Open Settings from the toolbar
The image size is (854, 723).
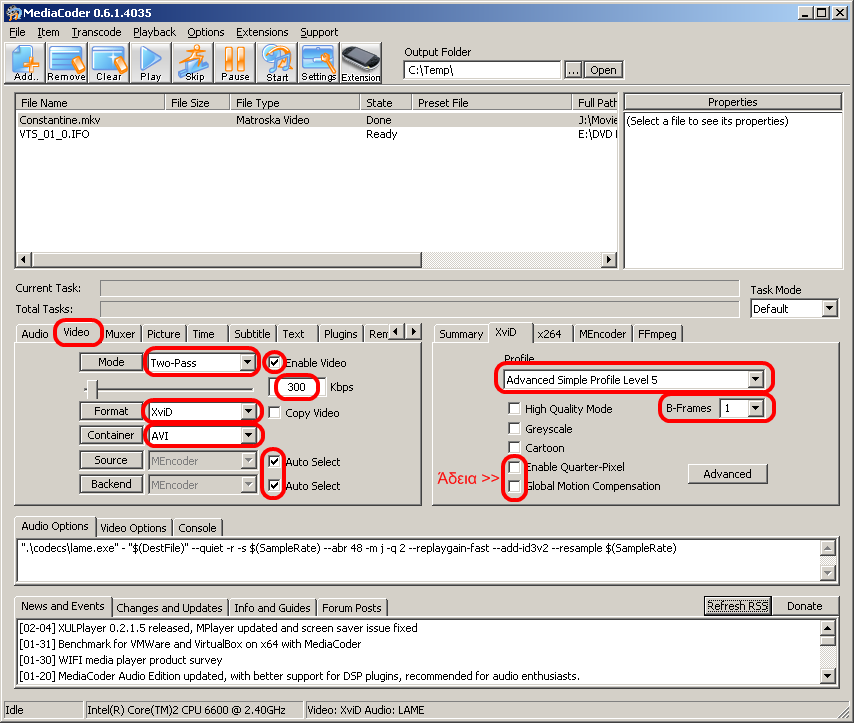(x=319, y=63)
